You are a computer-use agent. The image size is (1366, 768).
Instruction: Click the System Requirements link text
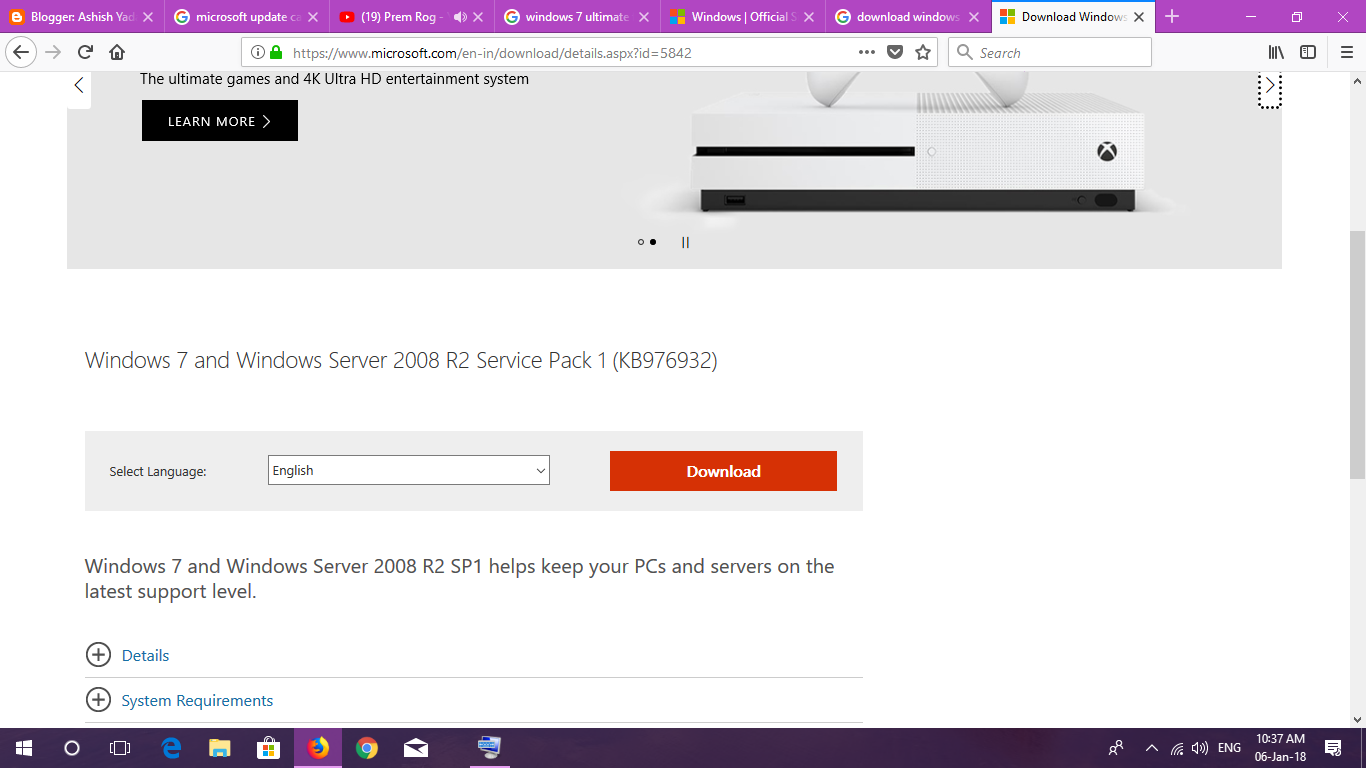(197, 700)
